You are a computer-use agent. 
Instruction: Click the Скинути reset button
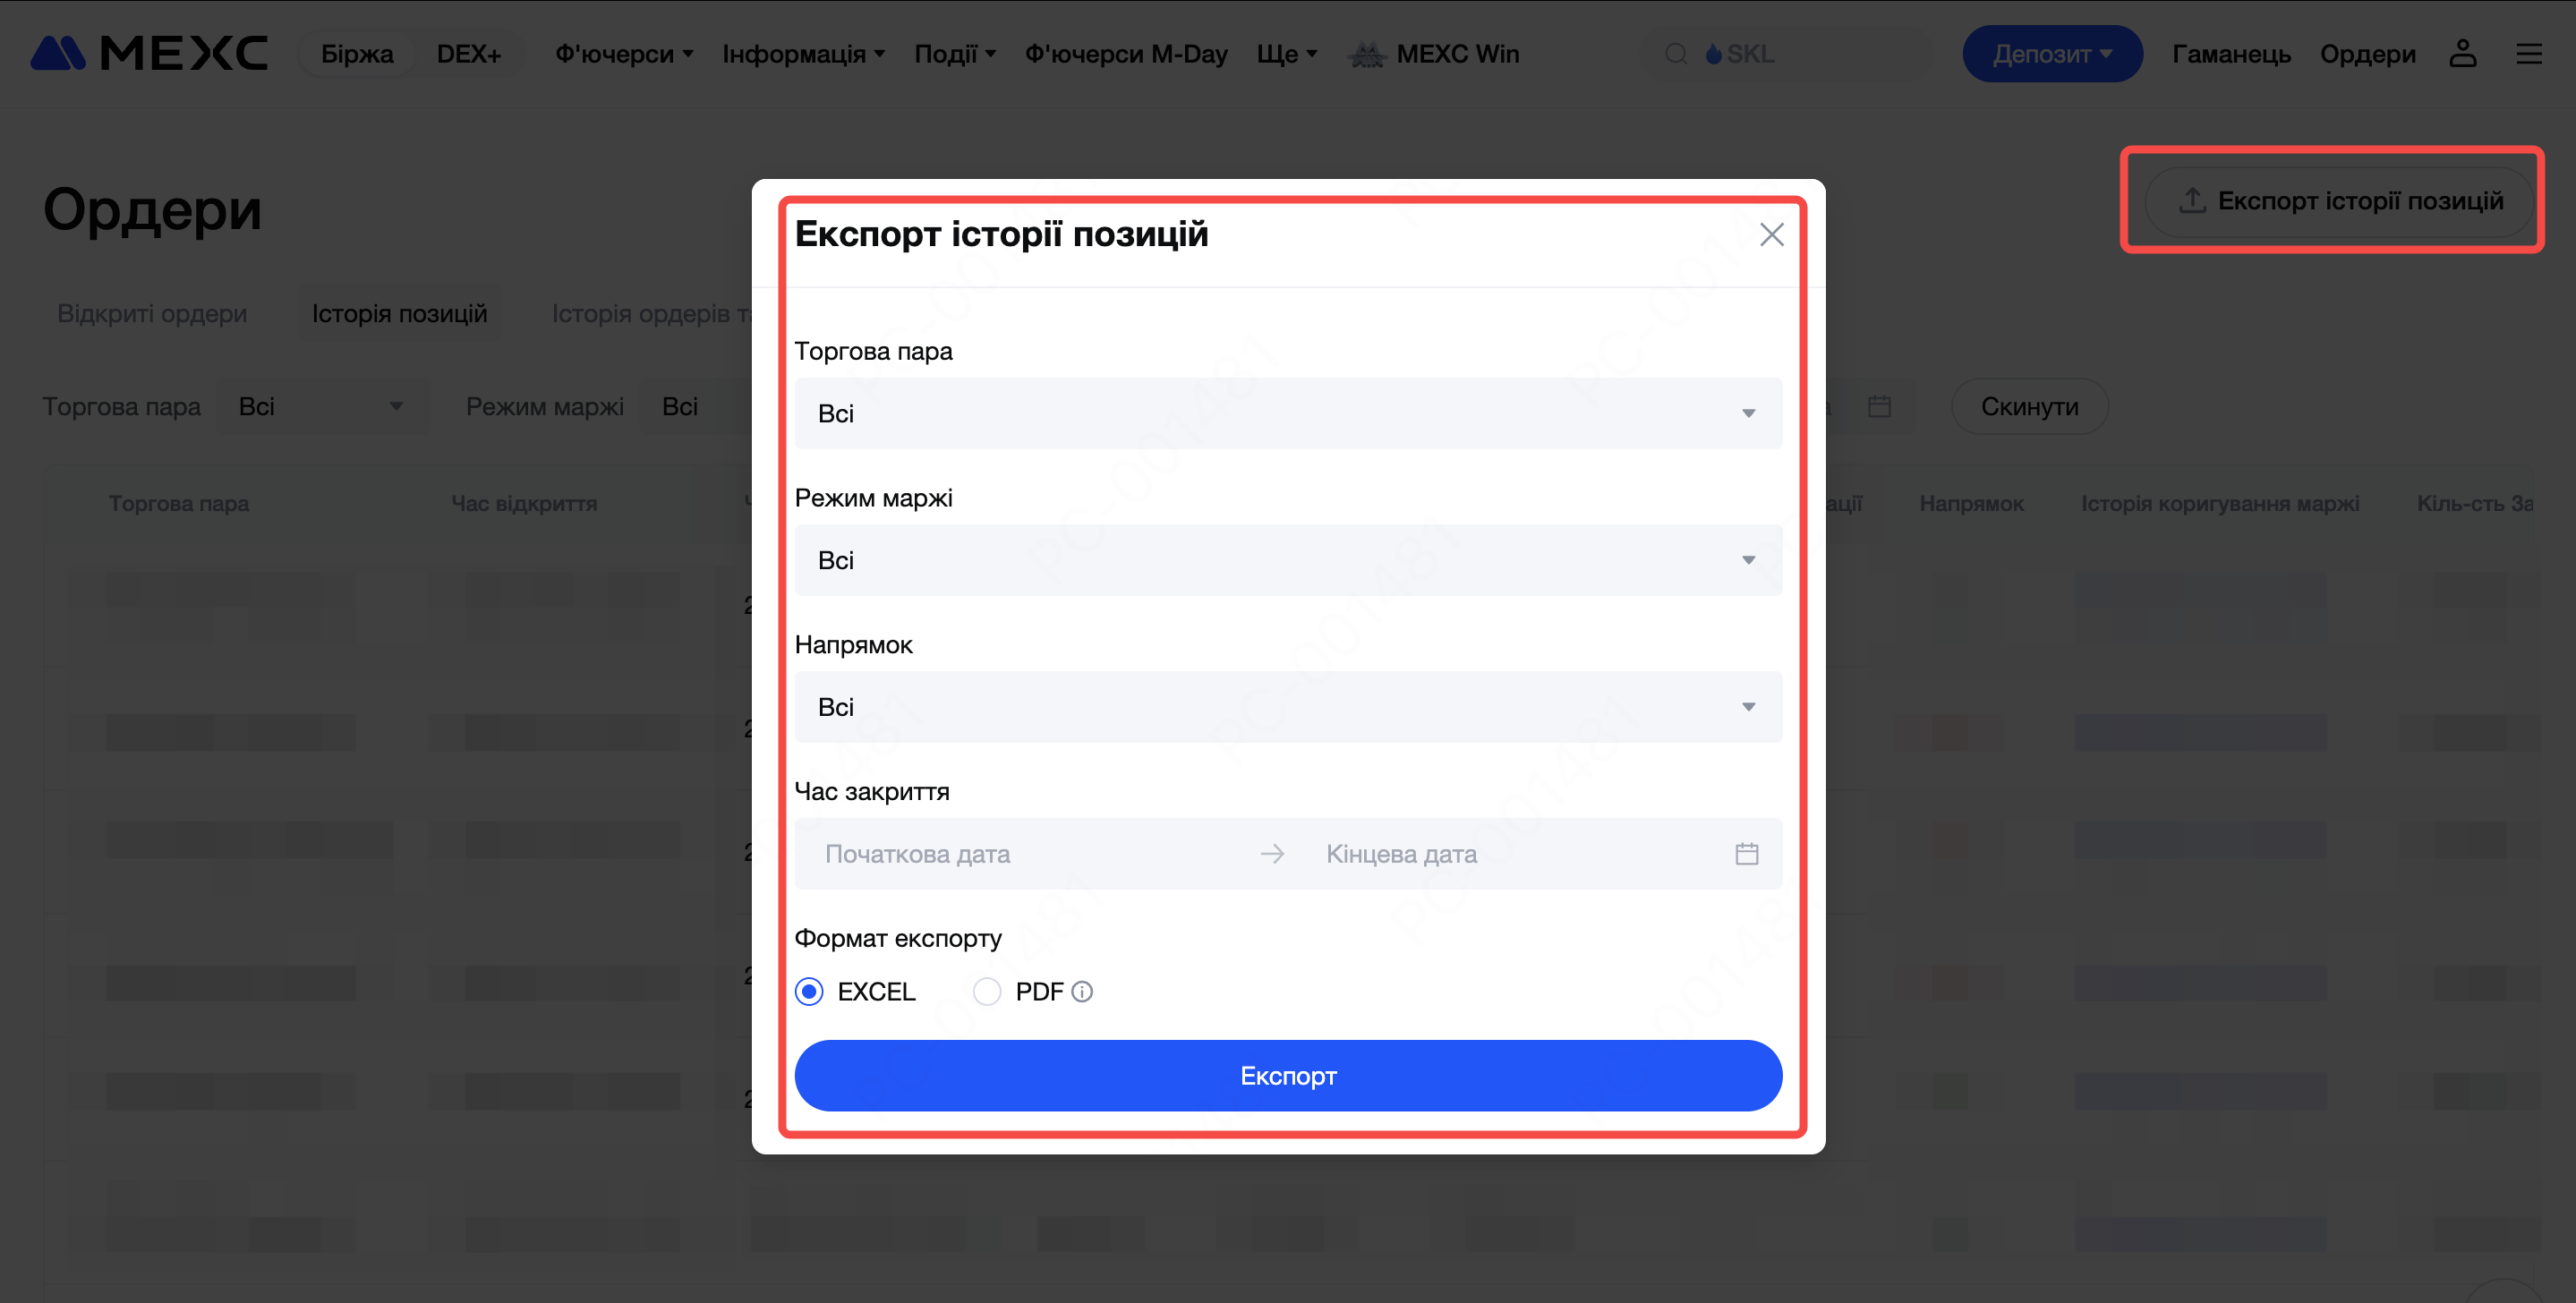tap(2029, 406)
